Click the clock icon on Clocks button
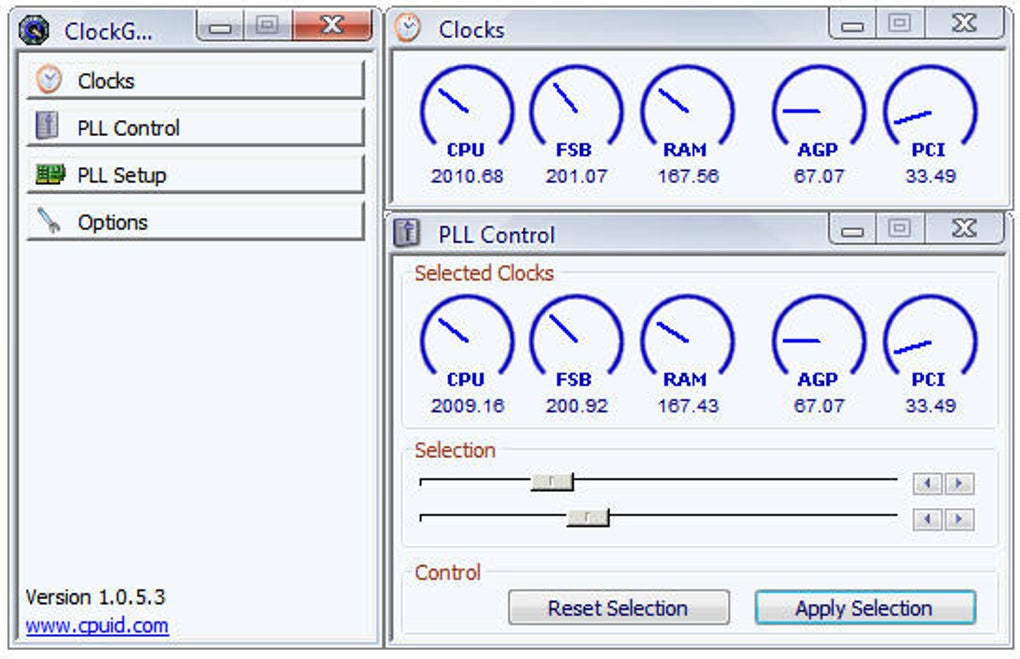The image size is (1020, 659). pos(49,80)
